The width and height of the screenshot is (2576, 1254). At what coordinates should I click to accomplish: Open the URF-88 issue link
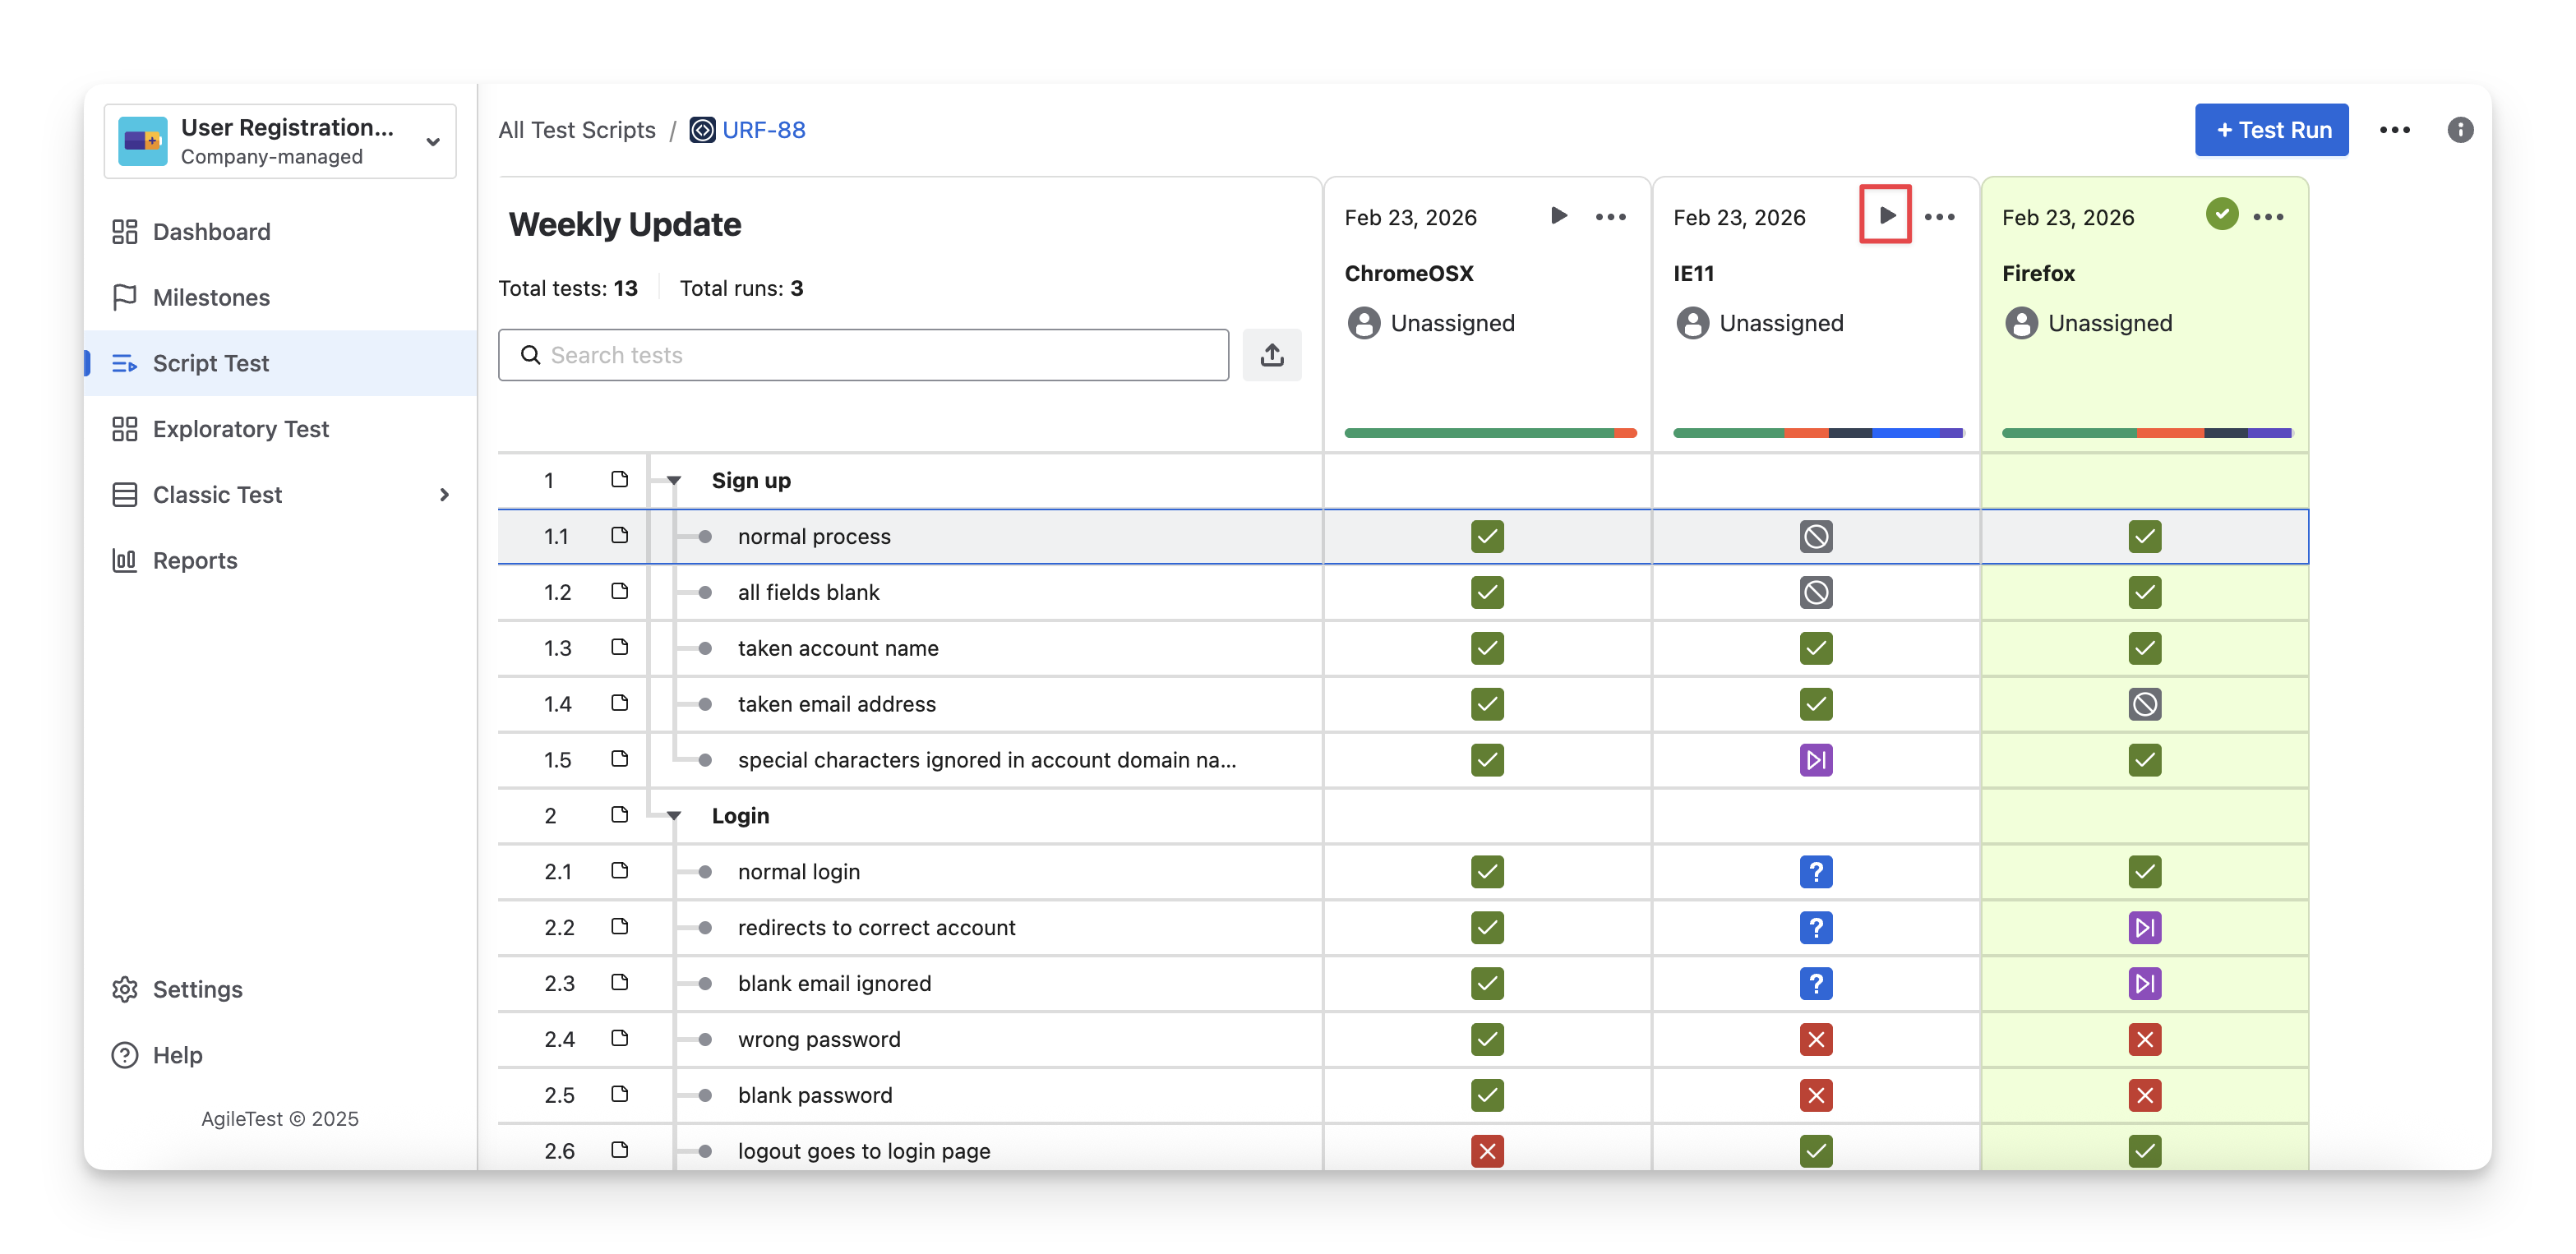point(762,130)
